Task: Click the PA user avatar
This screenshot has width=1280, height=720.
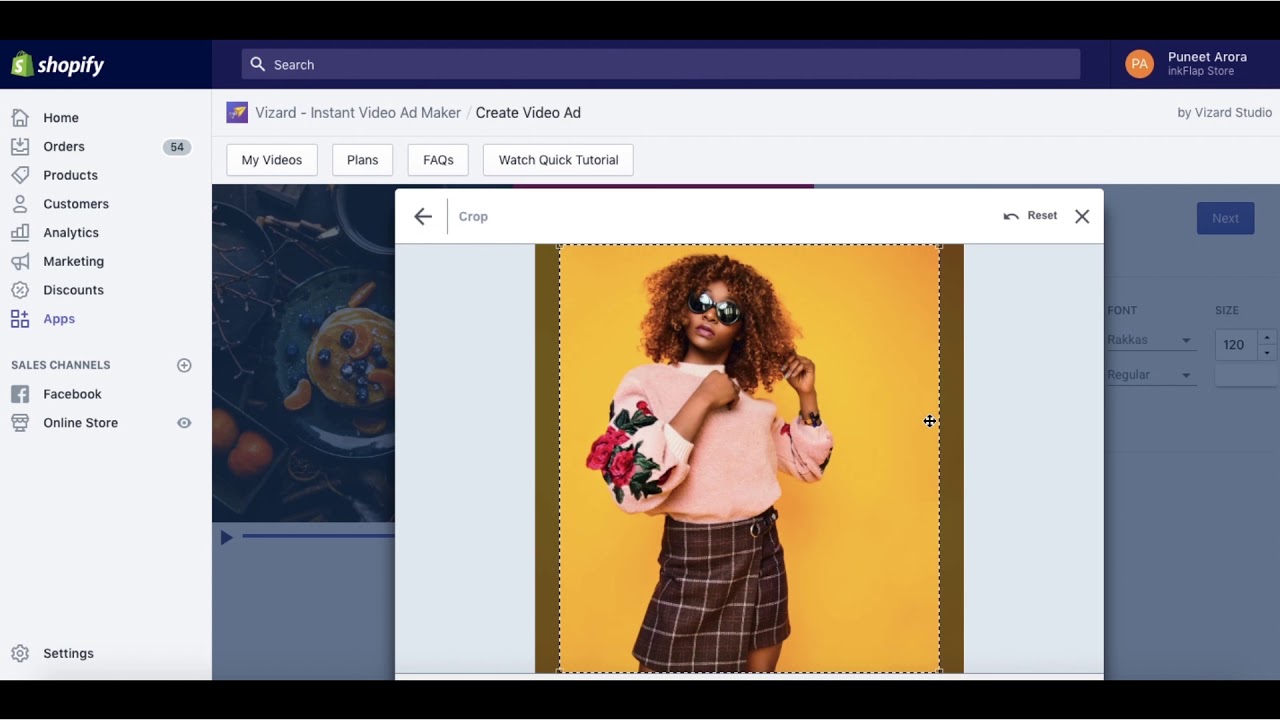Action: point(1139,64)
